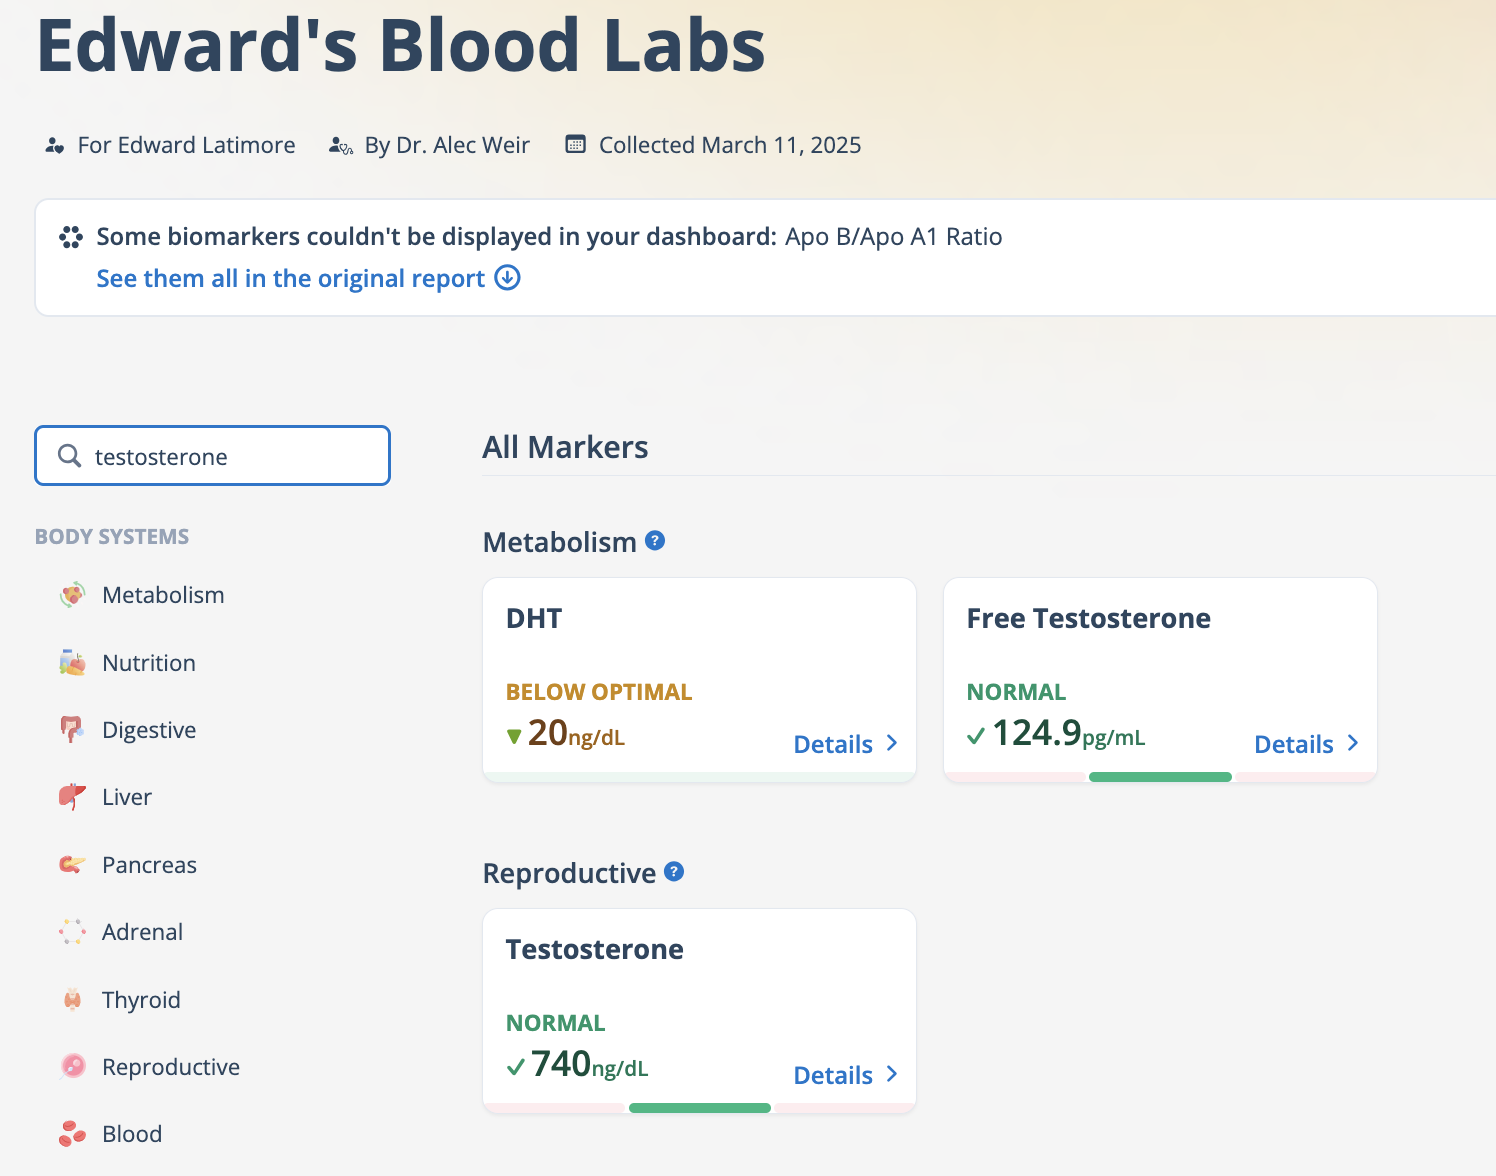Click the Reproductive help question-mark icon

click(x=674, y=872)
